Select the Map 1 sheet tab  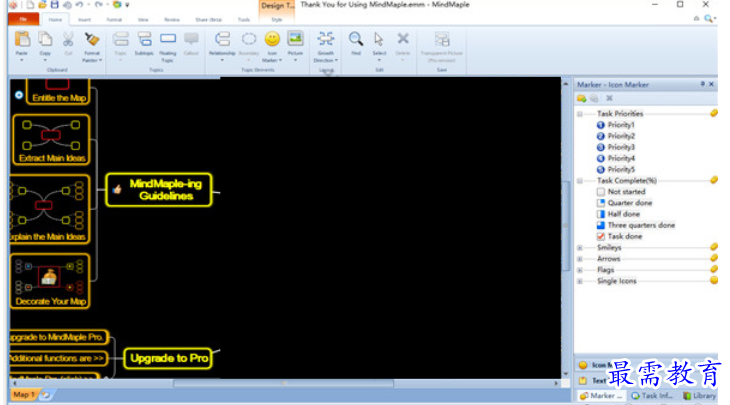(23, 395)
